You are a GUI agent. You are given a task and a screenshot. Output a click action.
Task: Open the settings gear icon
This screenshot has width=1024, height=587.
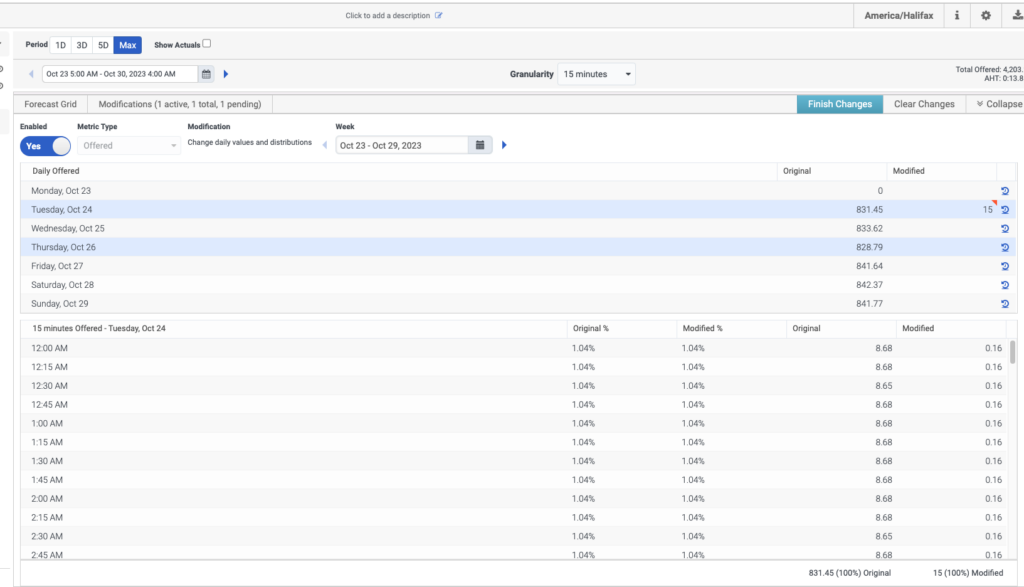point(985,16)
